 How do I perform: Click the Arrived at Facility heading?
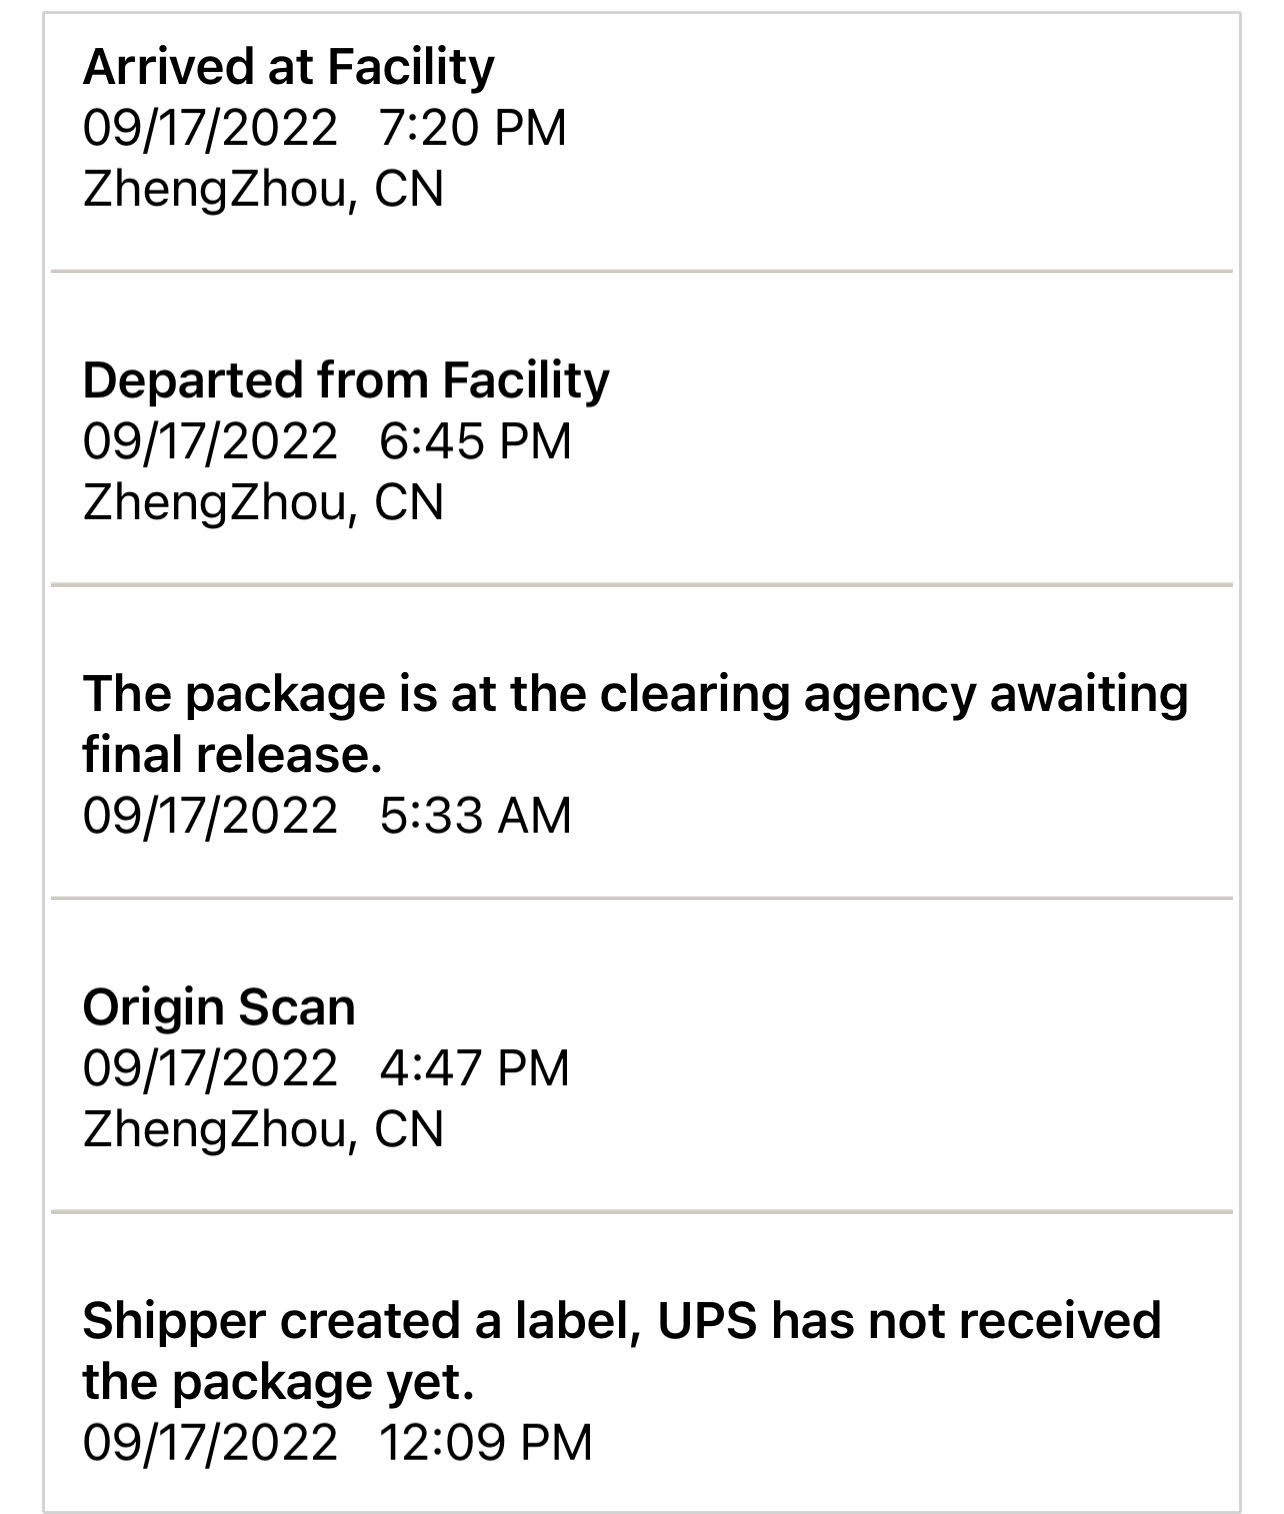point(288,67)
